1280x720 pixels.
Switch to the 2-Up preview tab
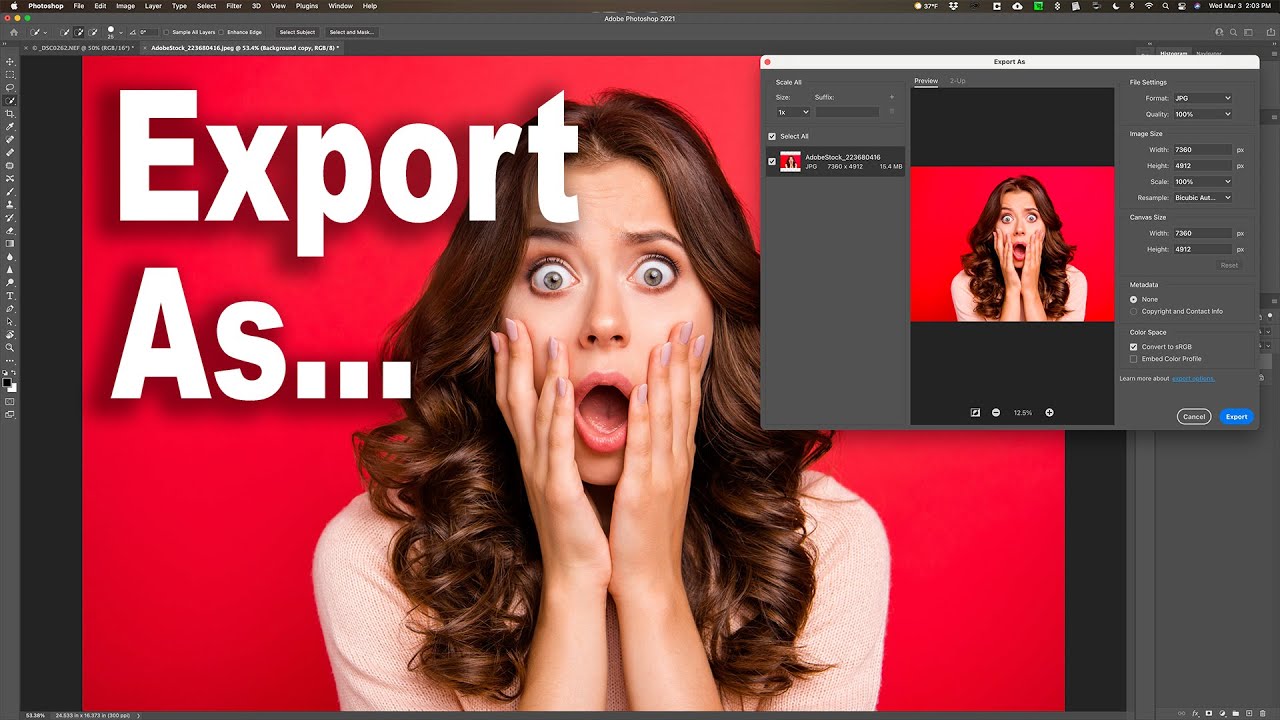tap(958, 80)
